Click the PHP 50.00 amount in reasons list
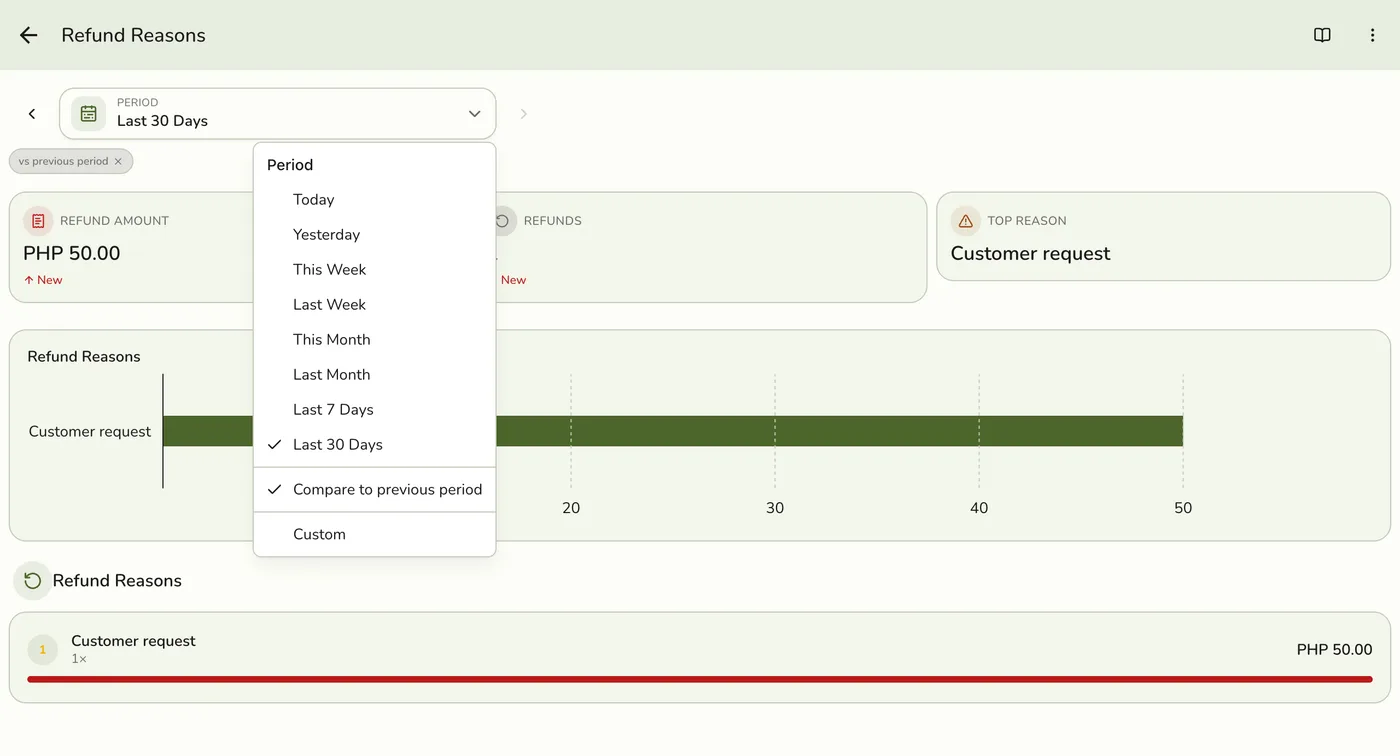 (1334, 650)
